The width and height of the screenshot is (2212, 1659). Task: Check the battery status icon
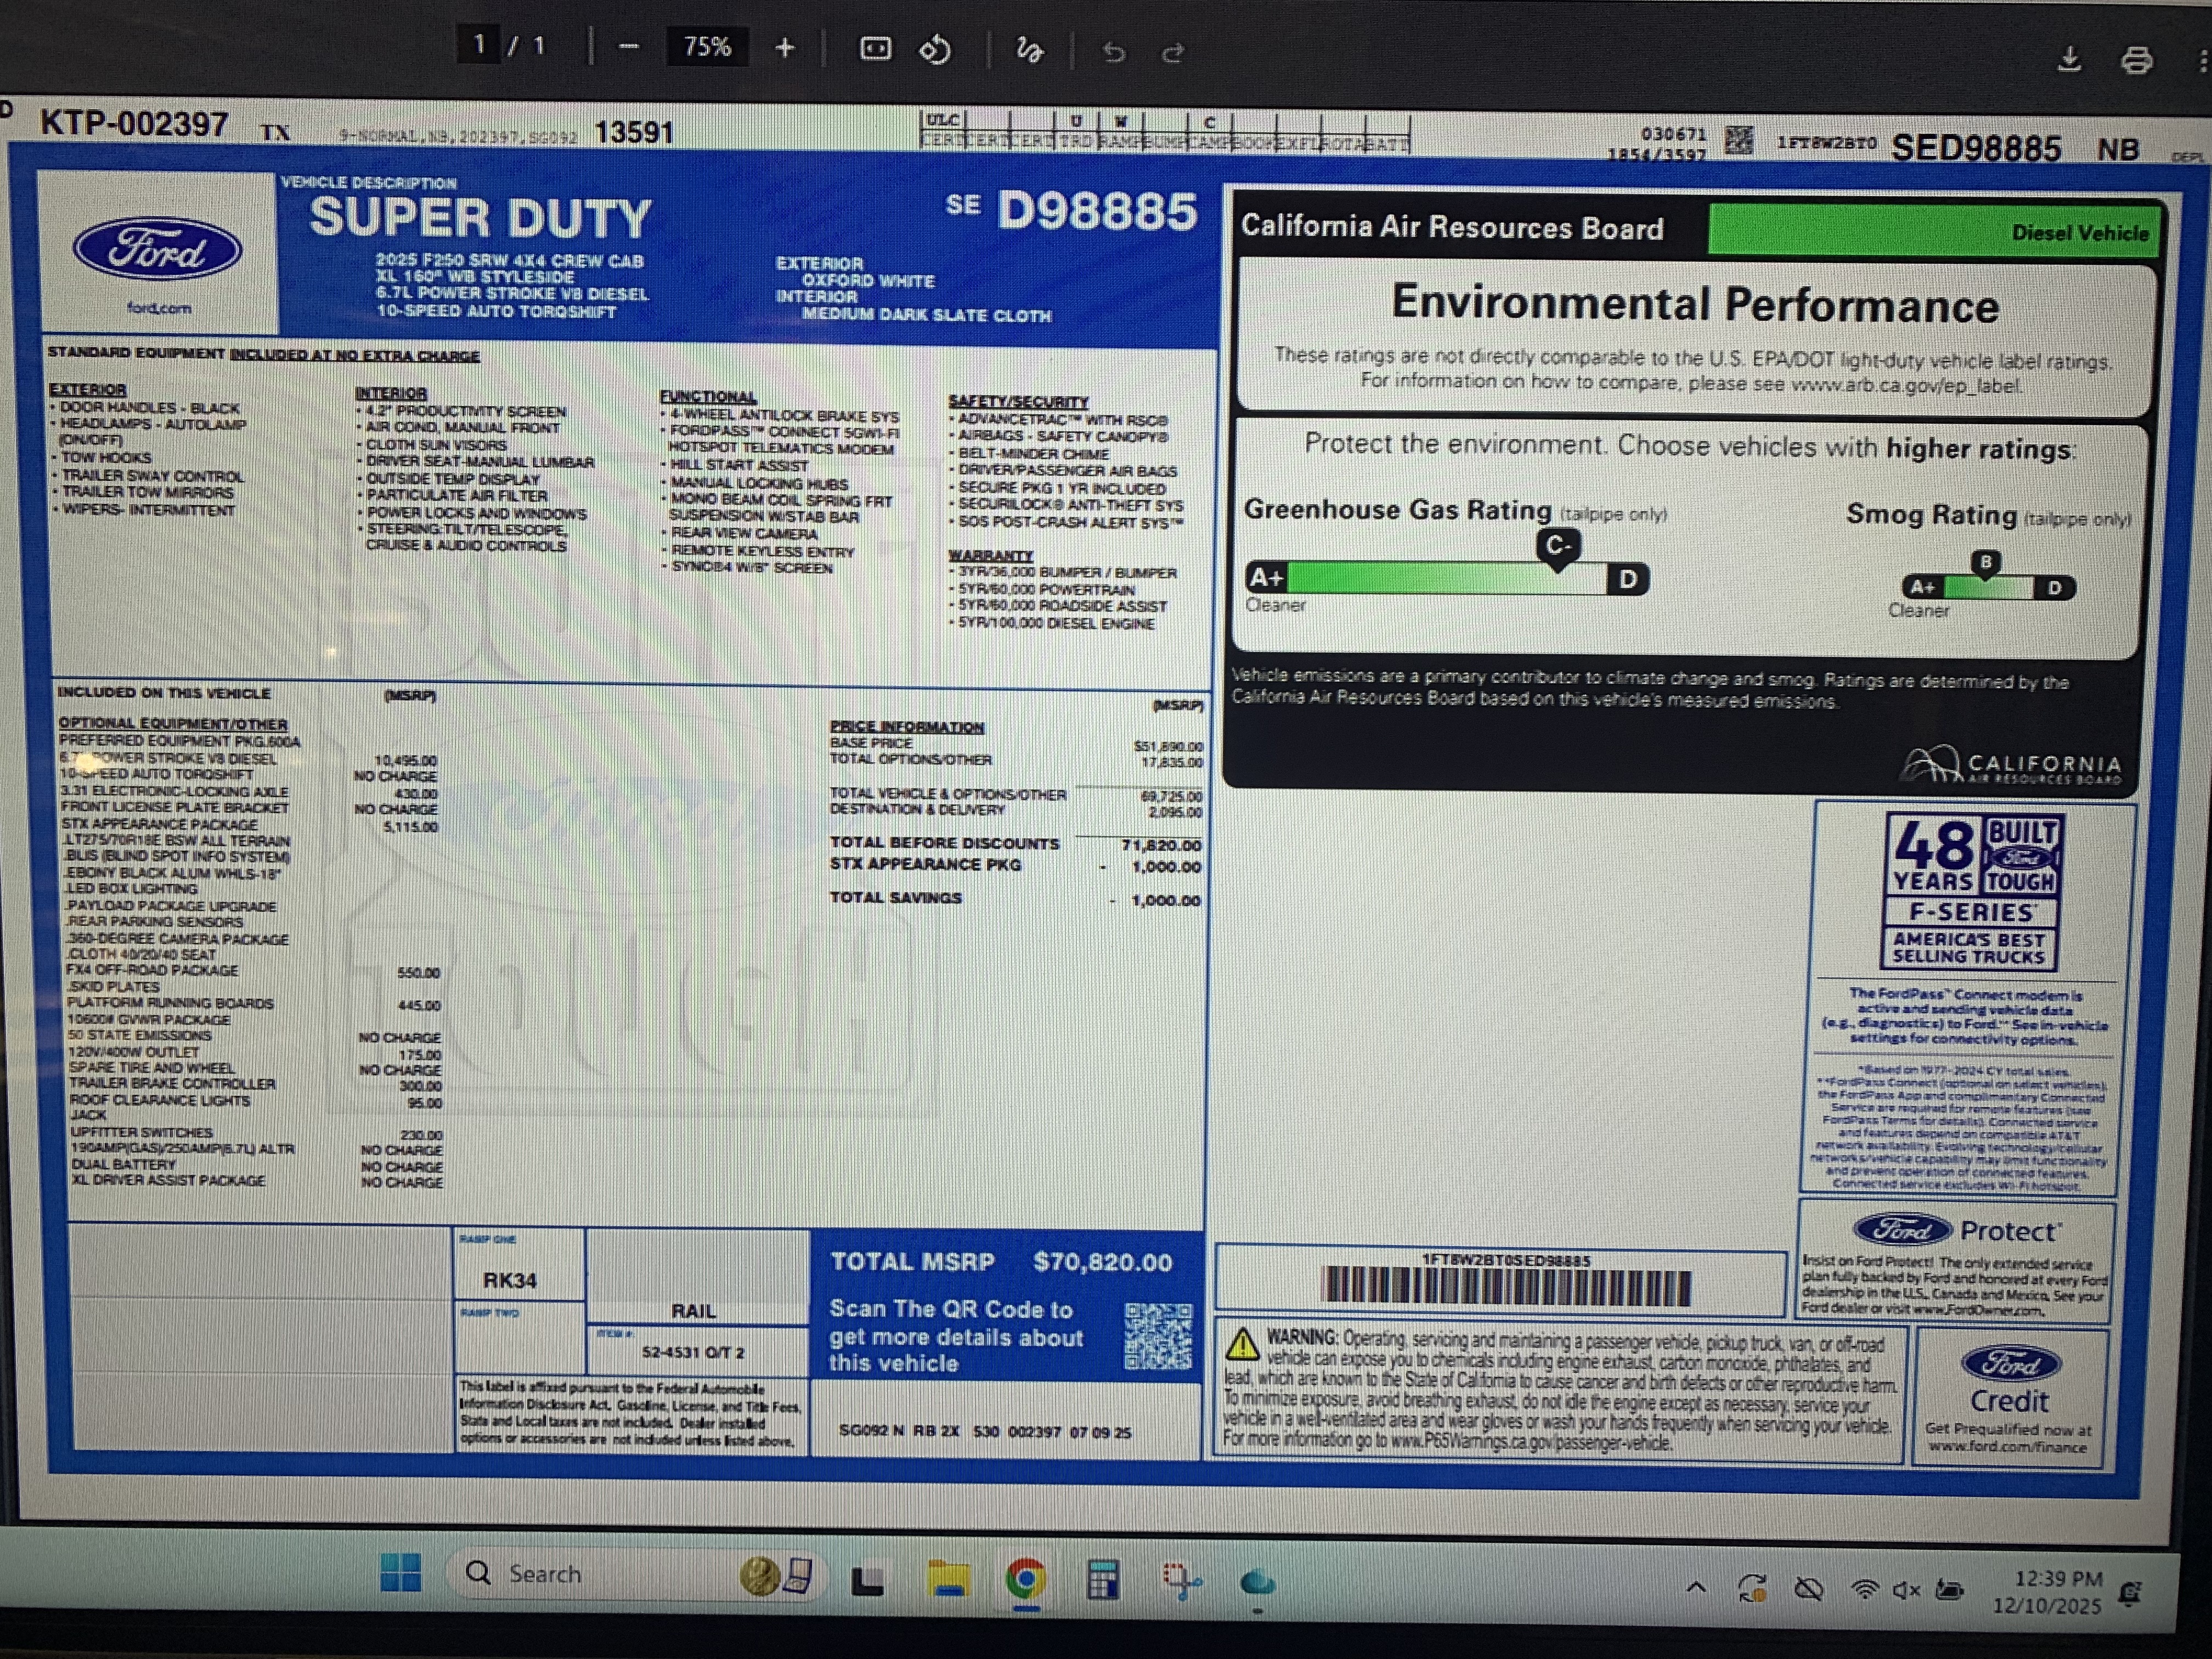pyautogui.click(x=1949, y=1590)
